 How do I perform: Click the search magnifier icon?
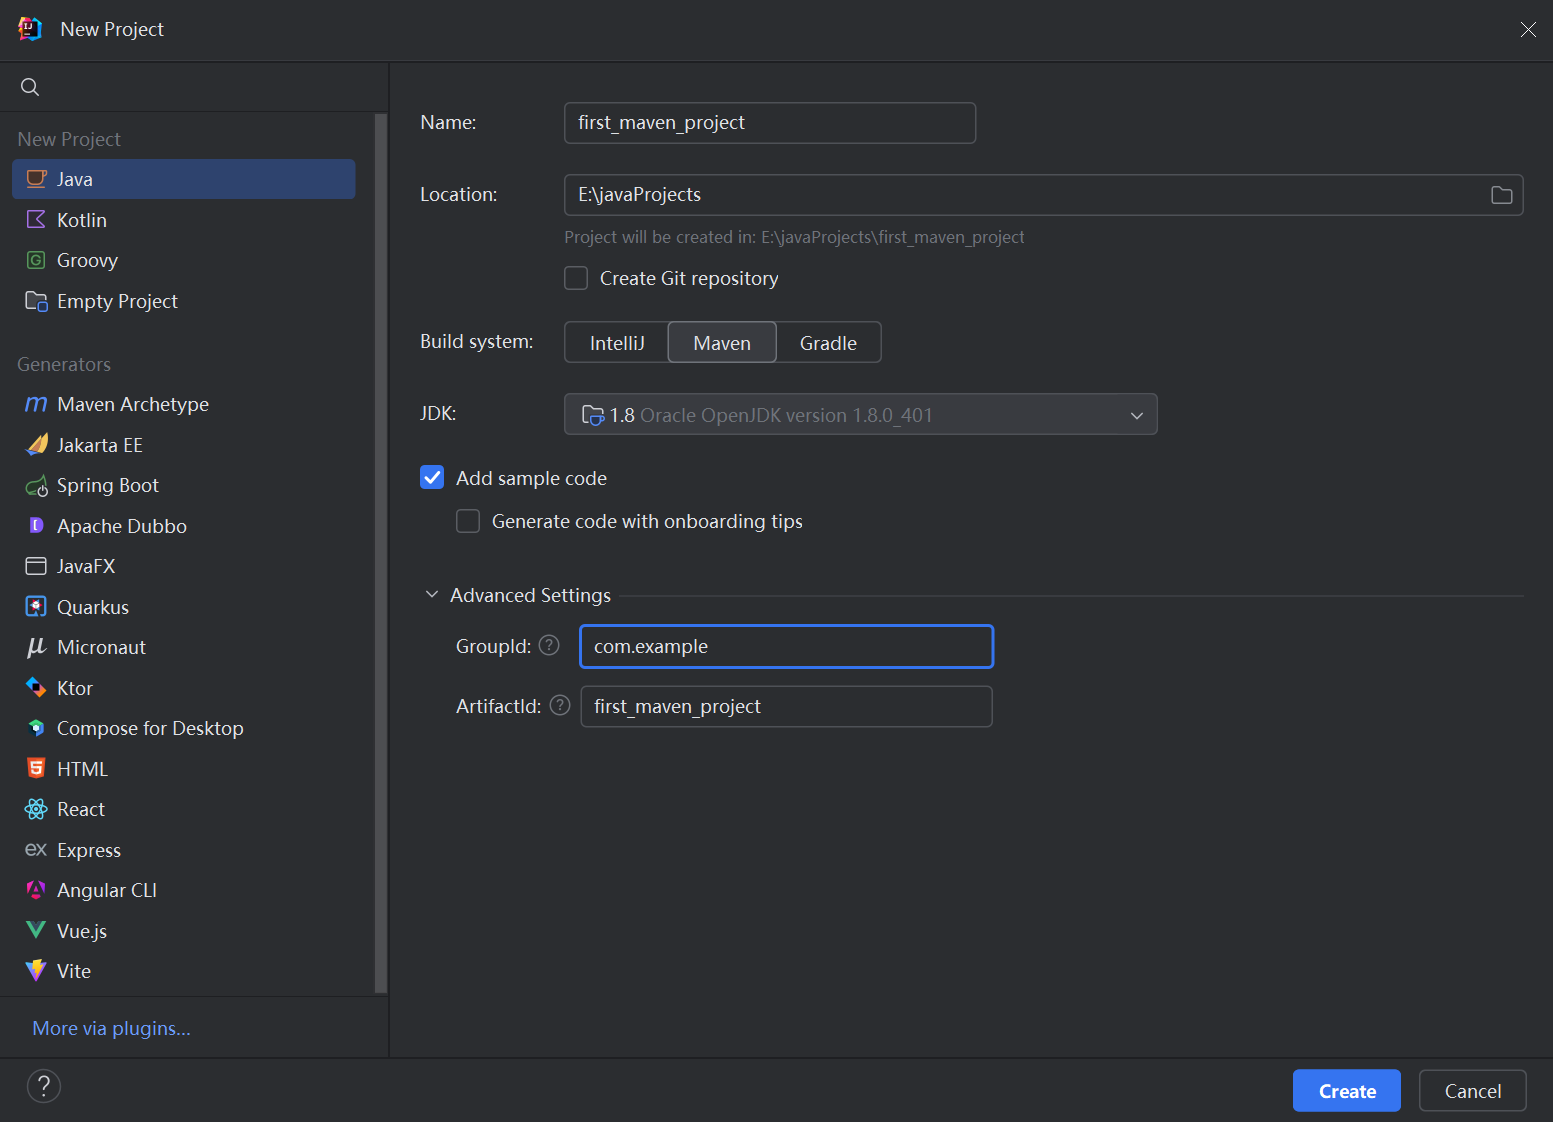click(x=30, y=87)
